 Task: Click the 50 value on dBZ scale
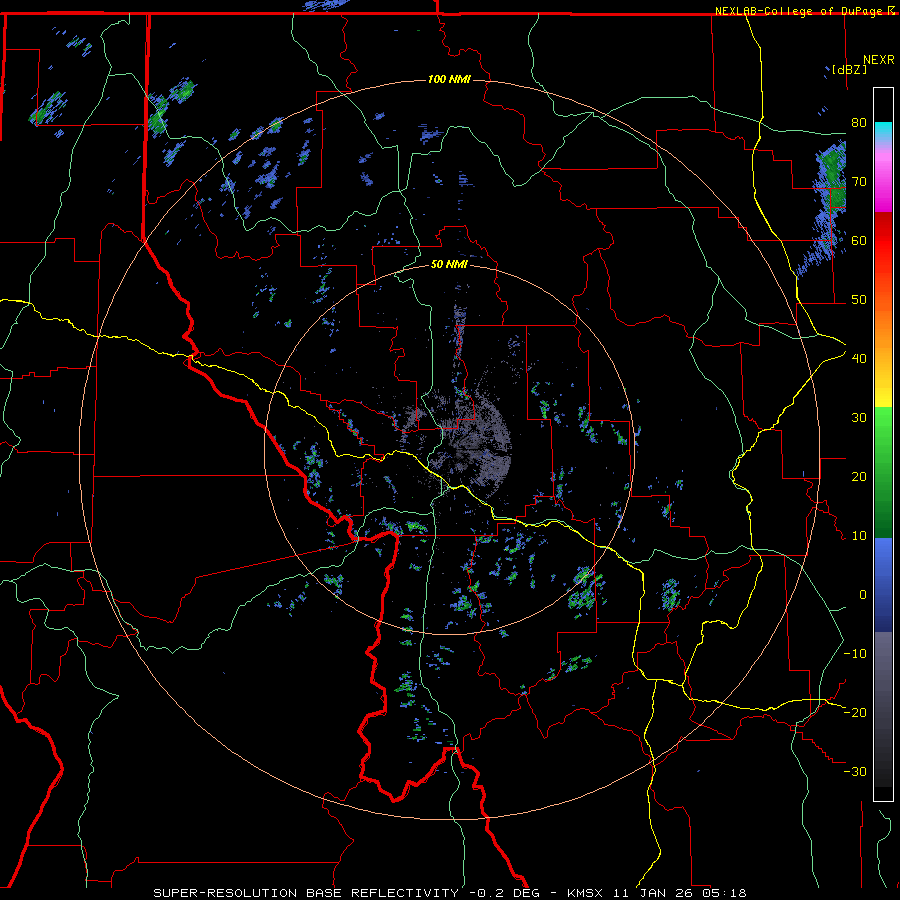pyautogui.click(x=859, y=300)
